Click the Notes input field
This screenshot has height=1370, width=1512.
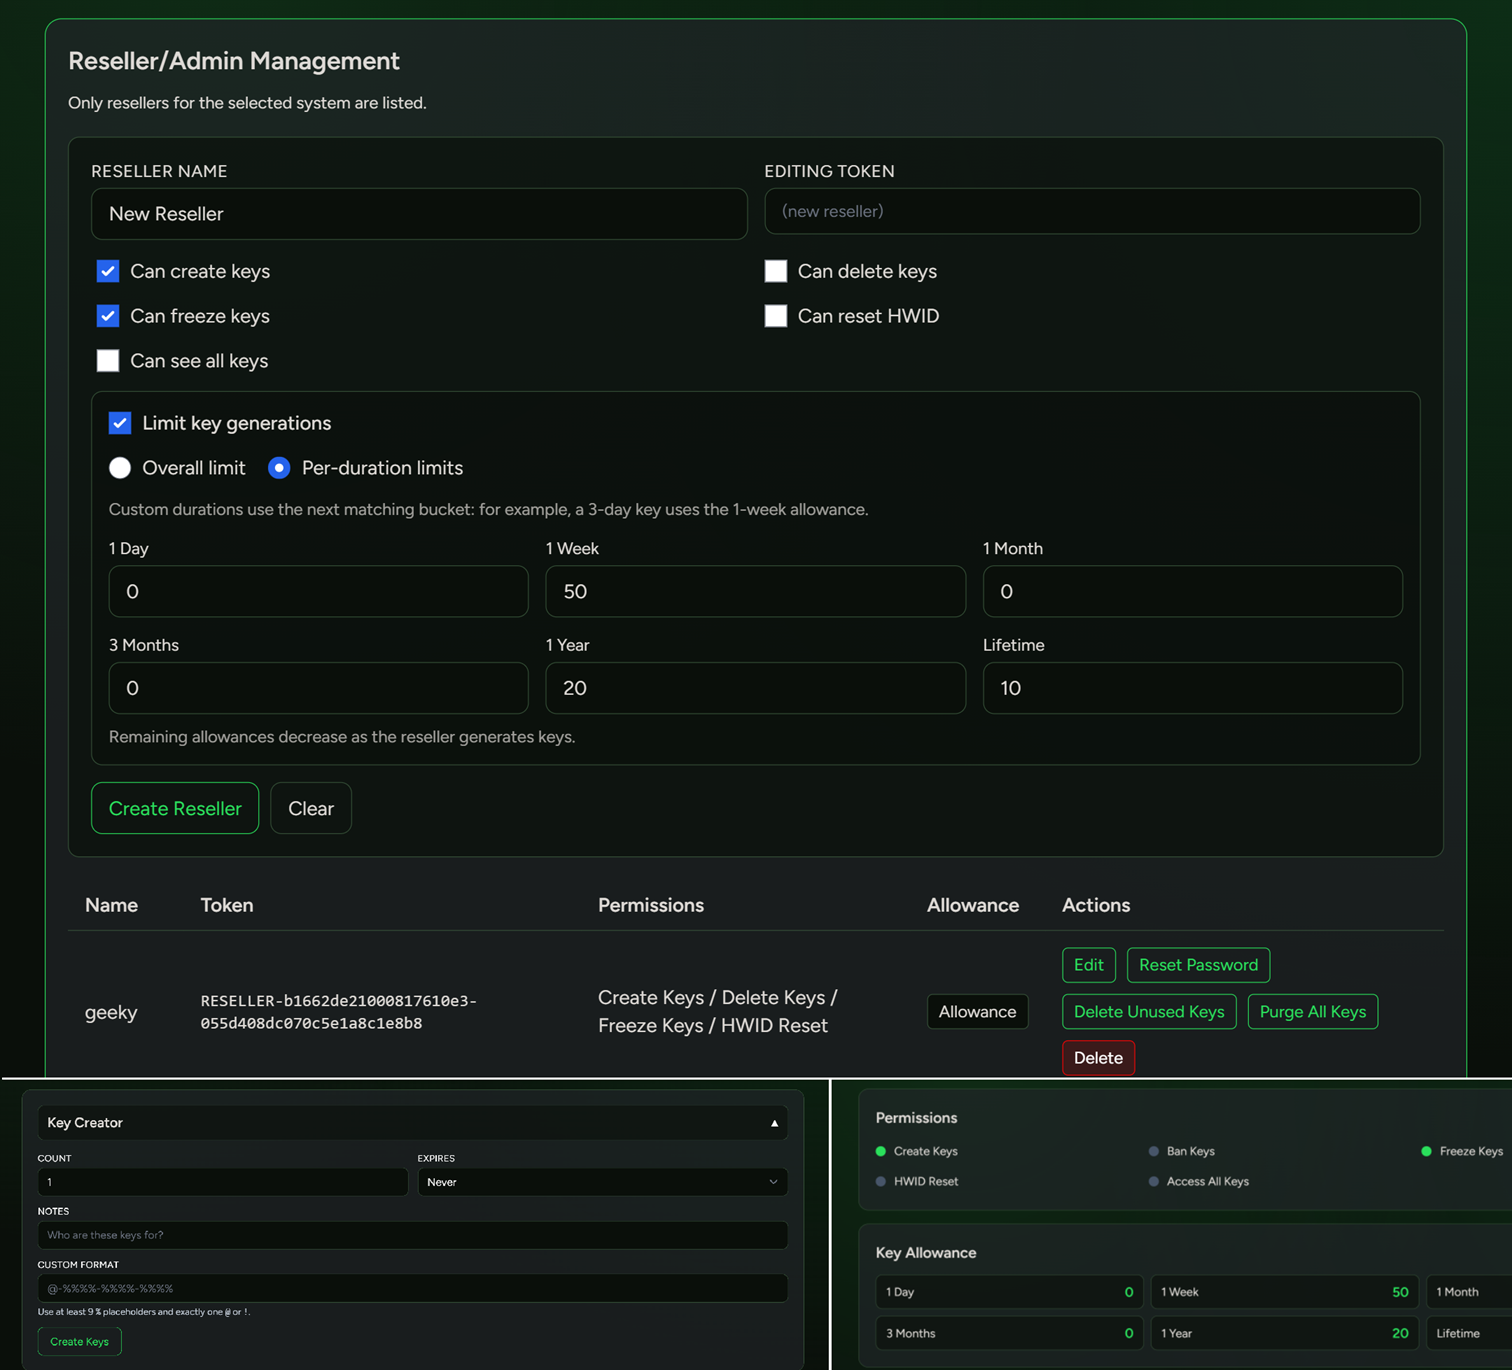pyautogui.click(x=412, y=1235)
